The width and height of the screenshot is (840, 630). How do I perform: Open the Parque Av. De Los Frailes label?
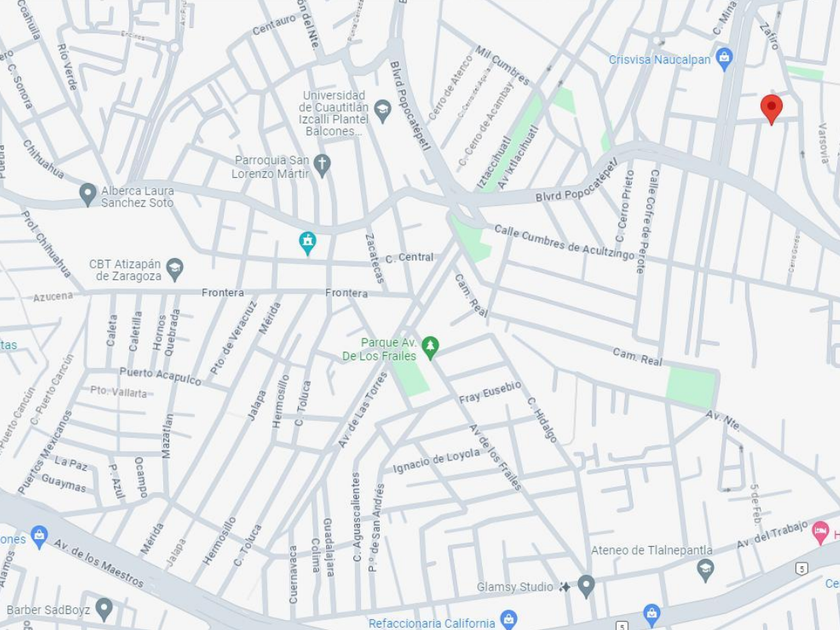(379, 349)
